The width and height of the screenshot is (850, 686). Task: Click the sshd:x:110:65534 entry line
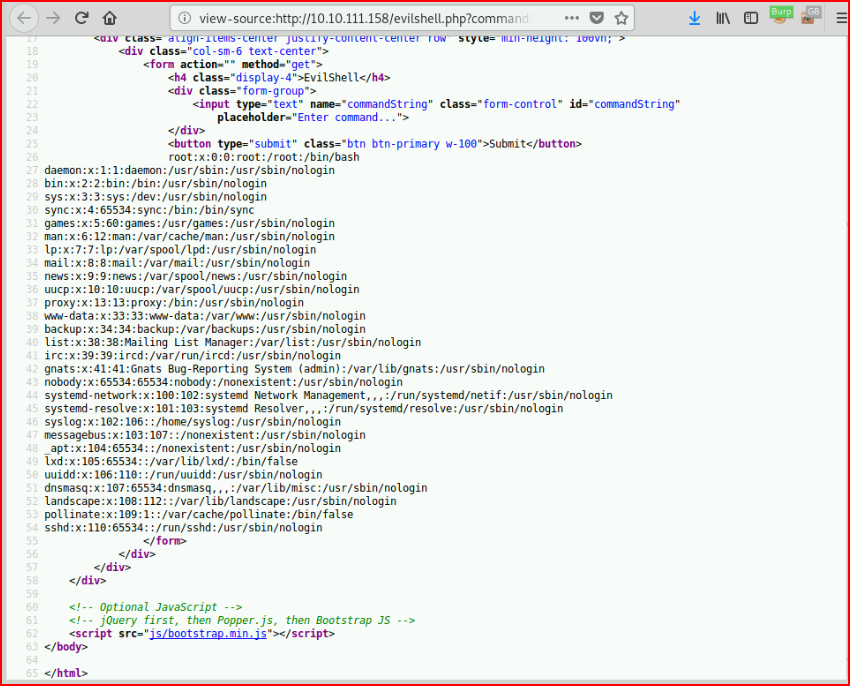(183, 528)
